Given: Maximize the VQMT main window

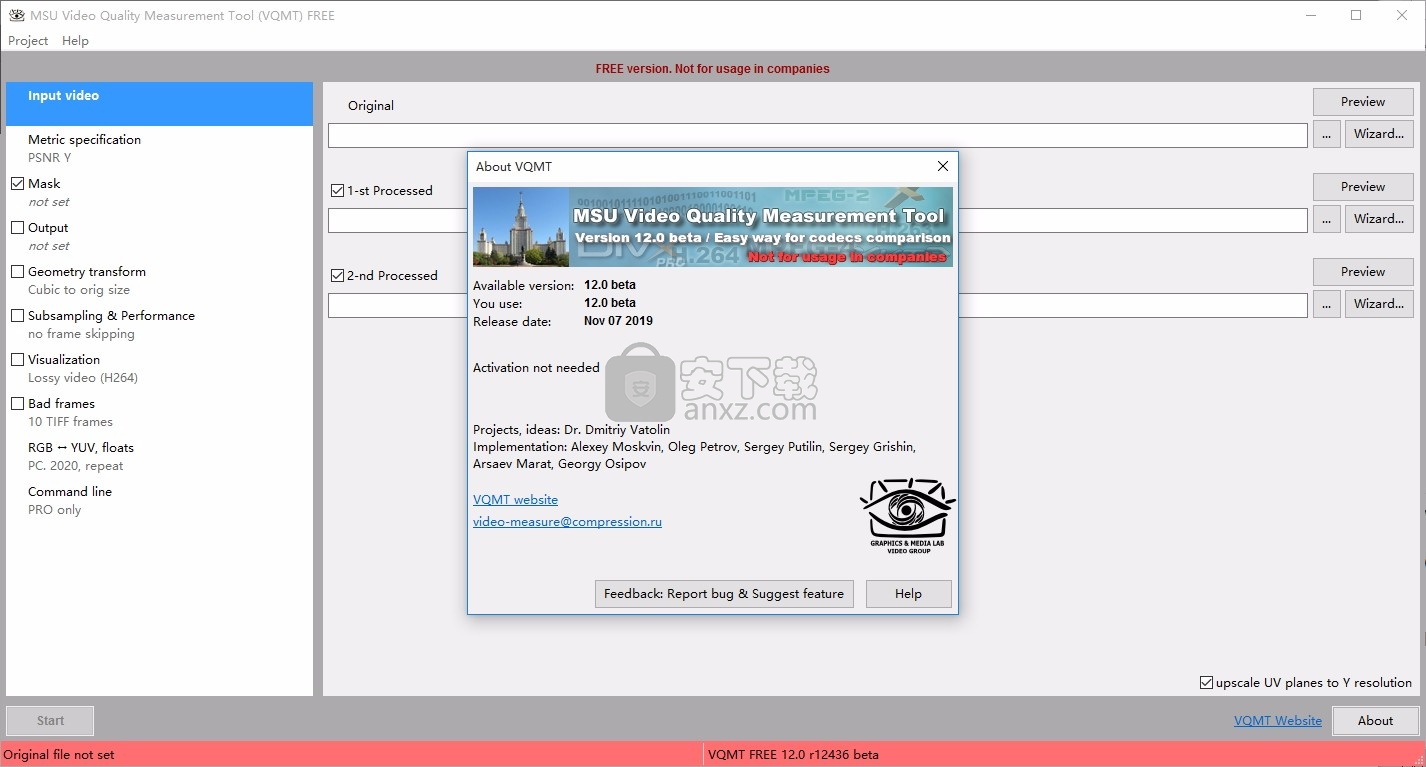Looking at the screenshot, I should [1356, 15].
